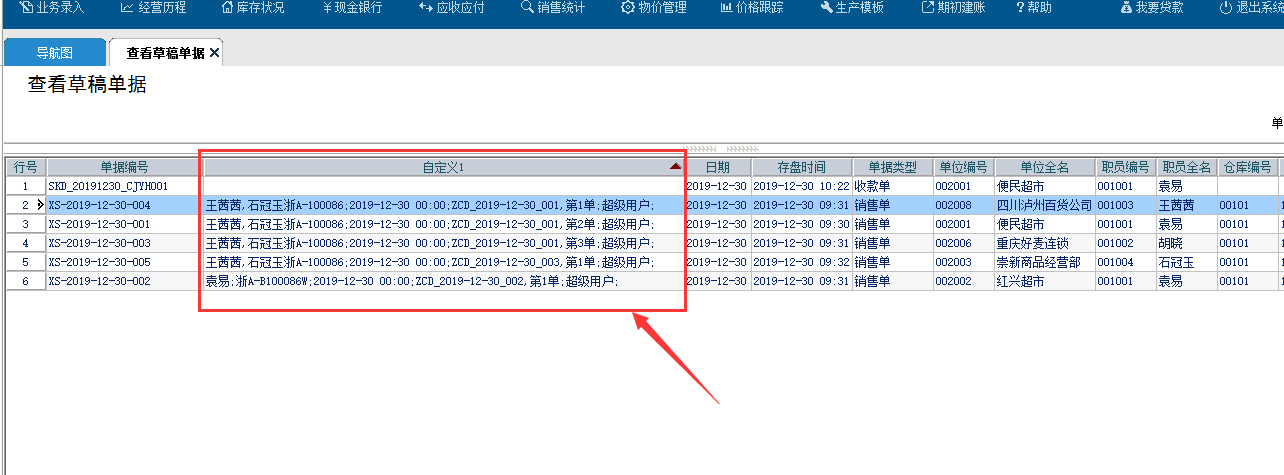1284x475 pixels.
Task: Close the 查看草稿单据 tab
Action: pos(214,53)
